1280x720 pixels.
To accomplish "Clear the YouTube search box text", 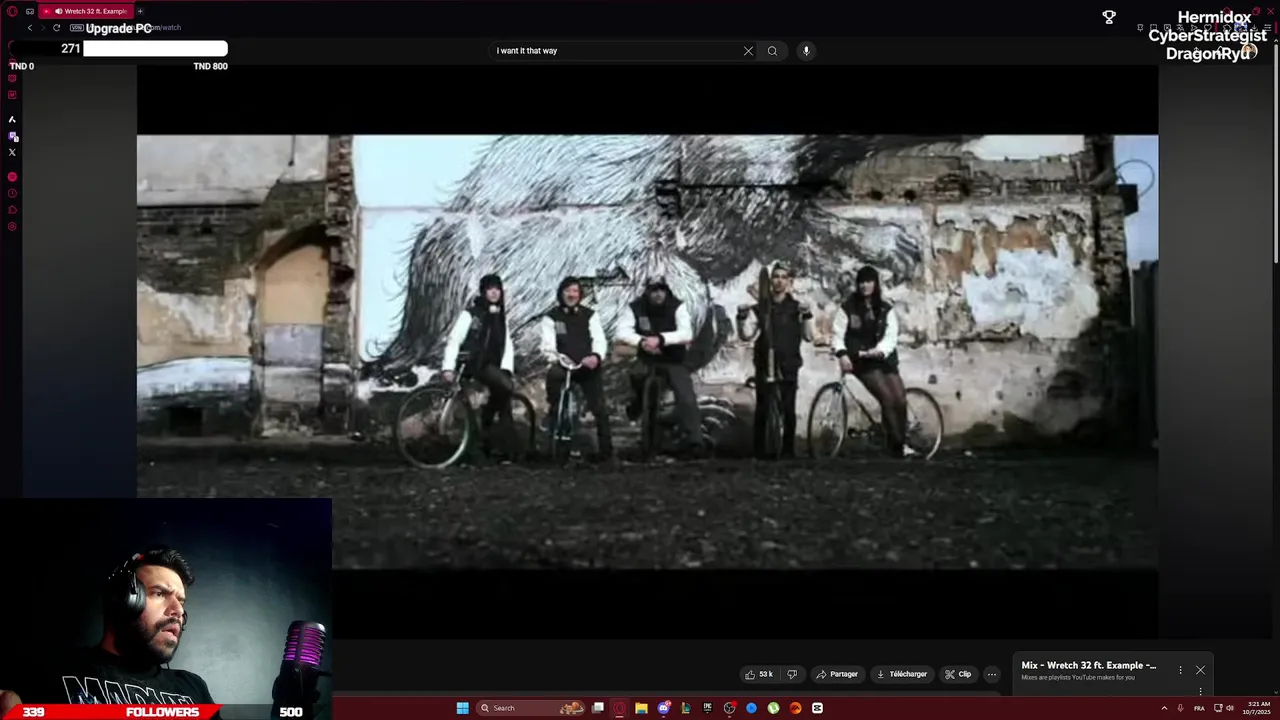I will tap(748, 51).
